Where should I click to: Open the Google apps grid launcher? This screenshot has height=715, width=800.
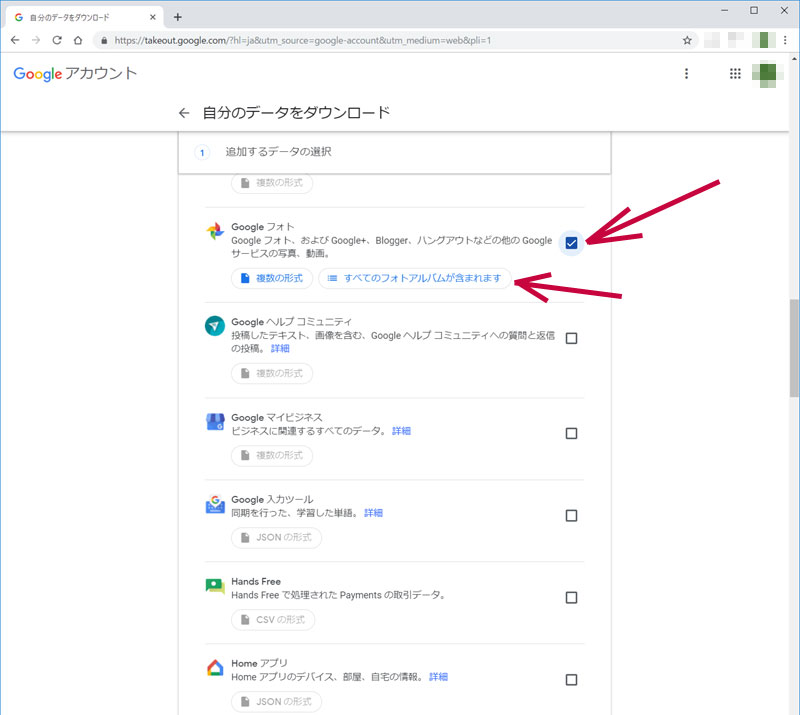[735, 74]
